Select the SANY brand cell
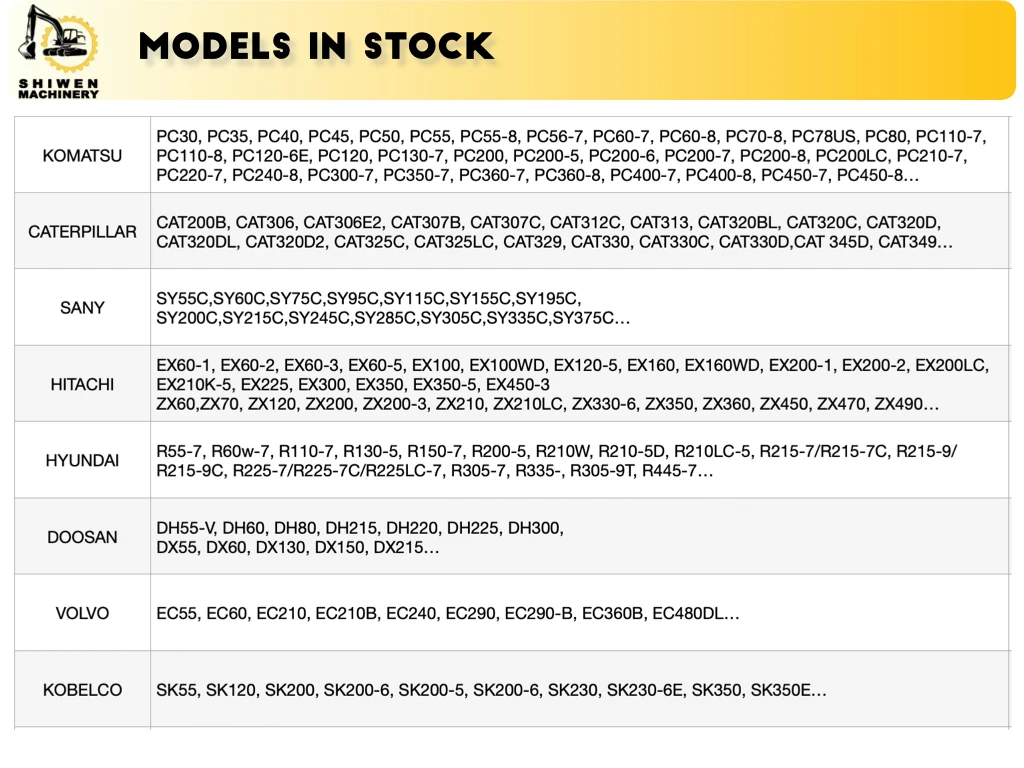Screen dimensions: 1024x768 click(x=83, y=308)
